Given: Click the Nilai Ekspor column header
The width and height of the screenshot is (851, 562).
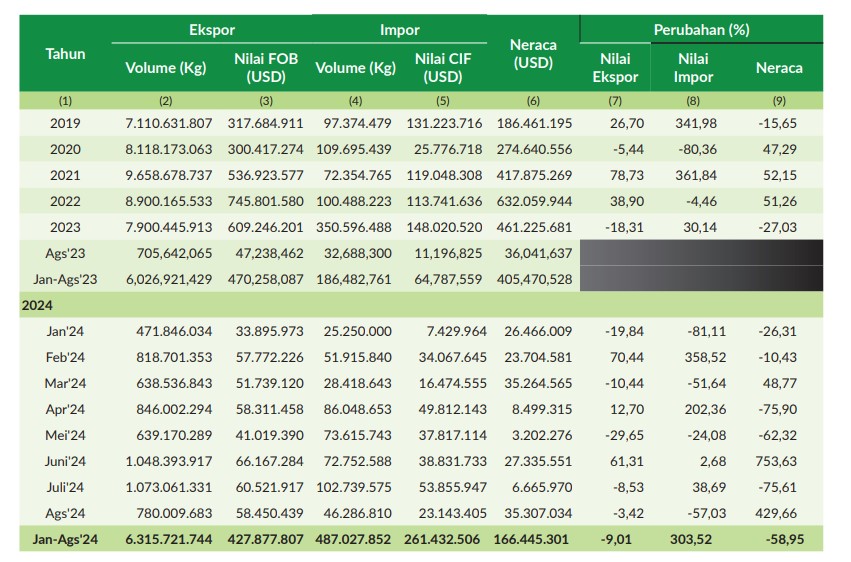Looking at the screenshot, I should coord(615,68).
